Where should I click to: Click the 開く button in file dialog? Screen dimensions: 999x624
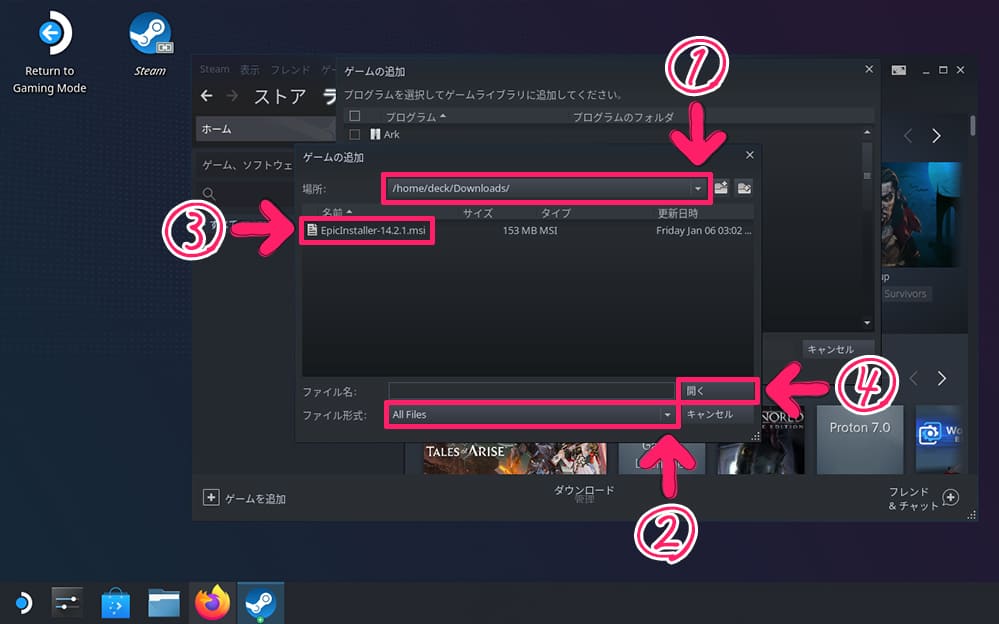click(719, 391)
